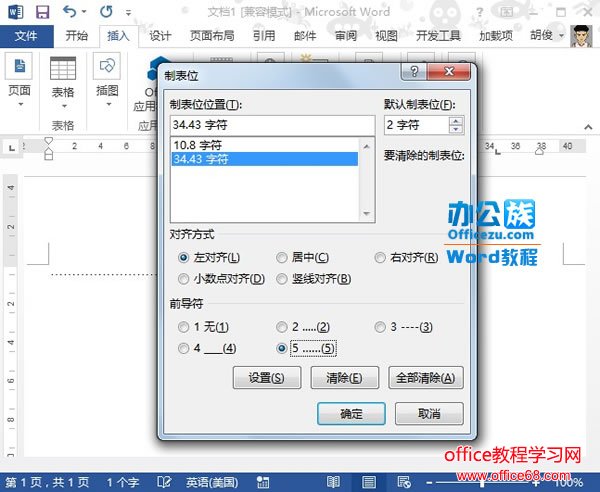Open the 胡俊 account dropdown

[547, 36]
